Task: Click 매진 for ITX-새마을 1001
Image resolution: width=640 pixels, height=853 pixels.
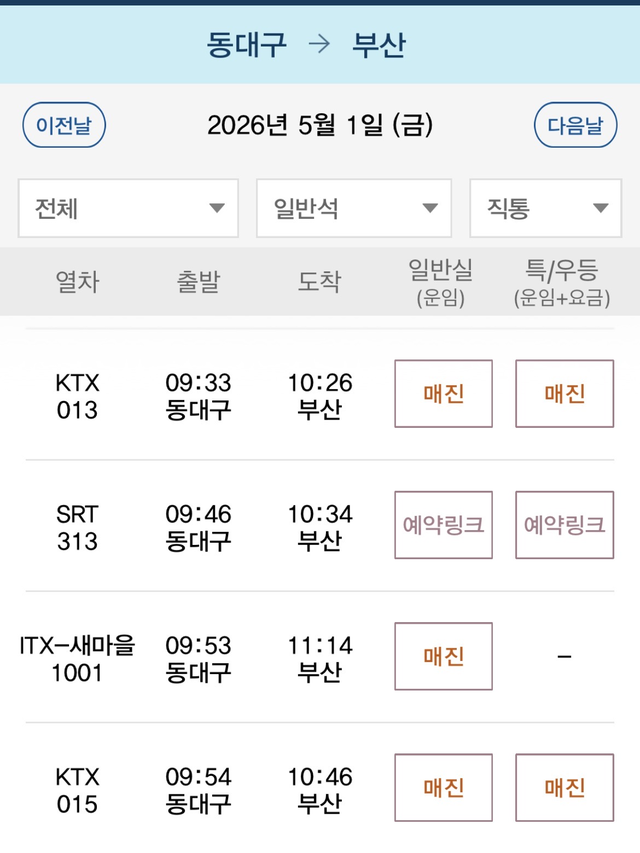Action: [443, 656]
